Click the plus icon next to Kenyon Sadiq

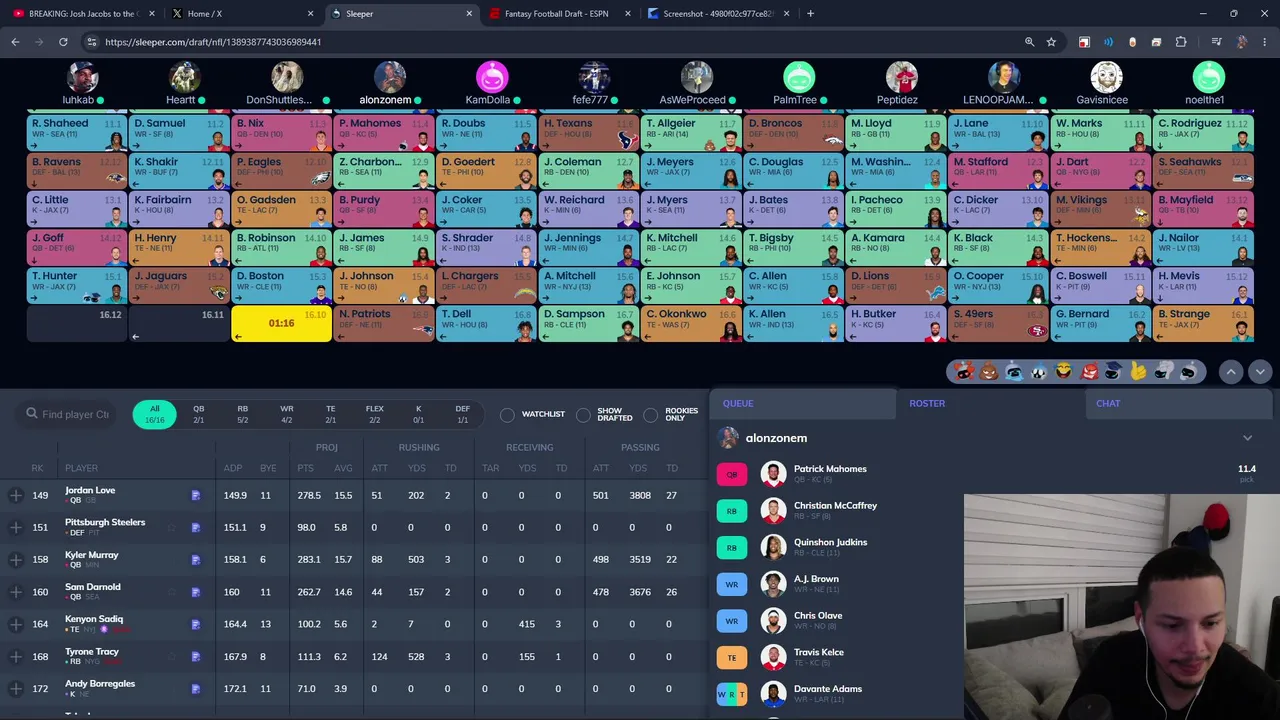pos(15,624)
